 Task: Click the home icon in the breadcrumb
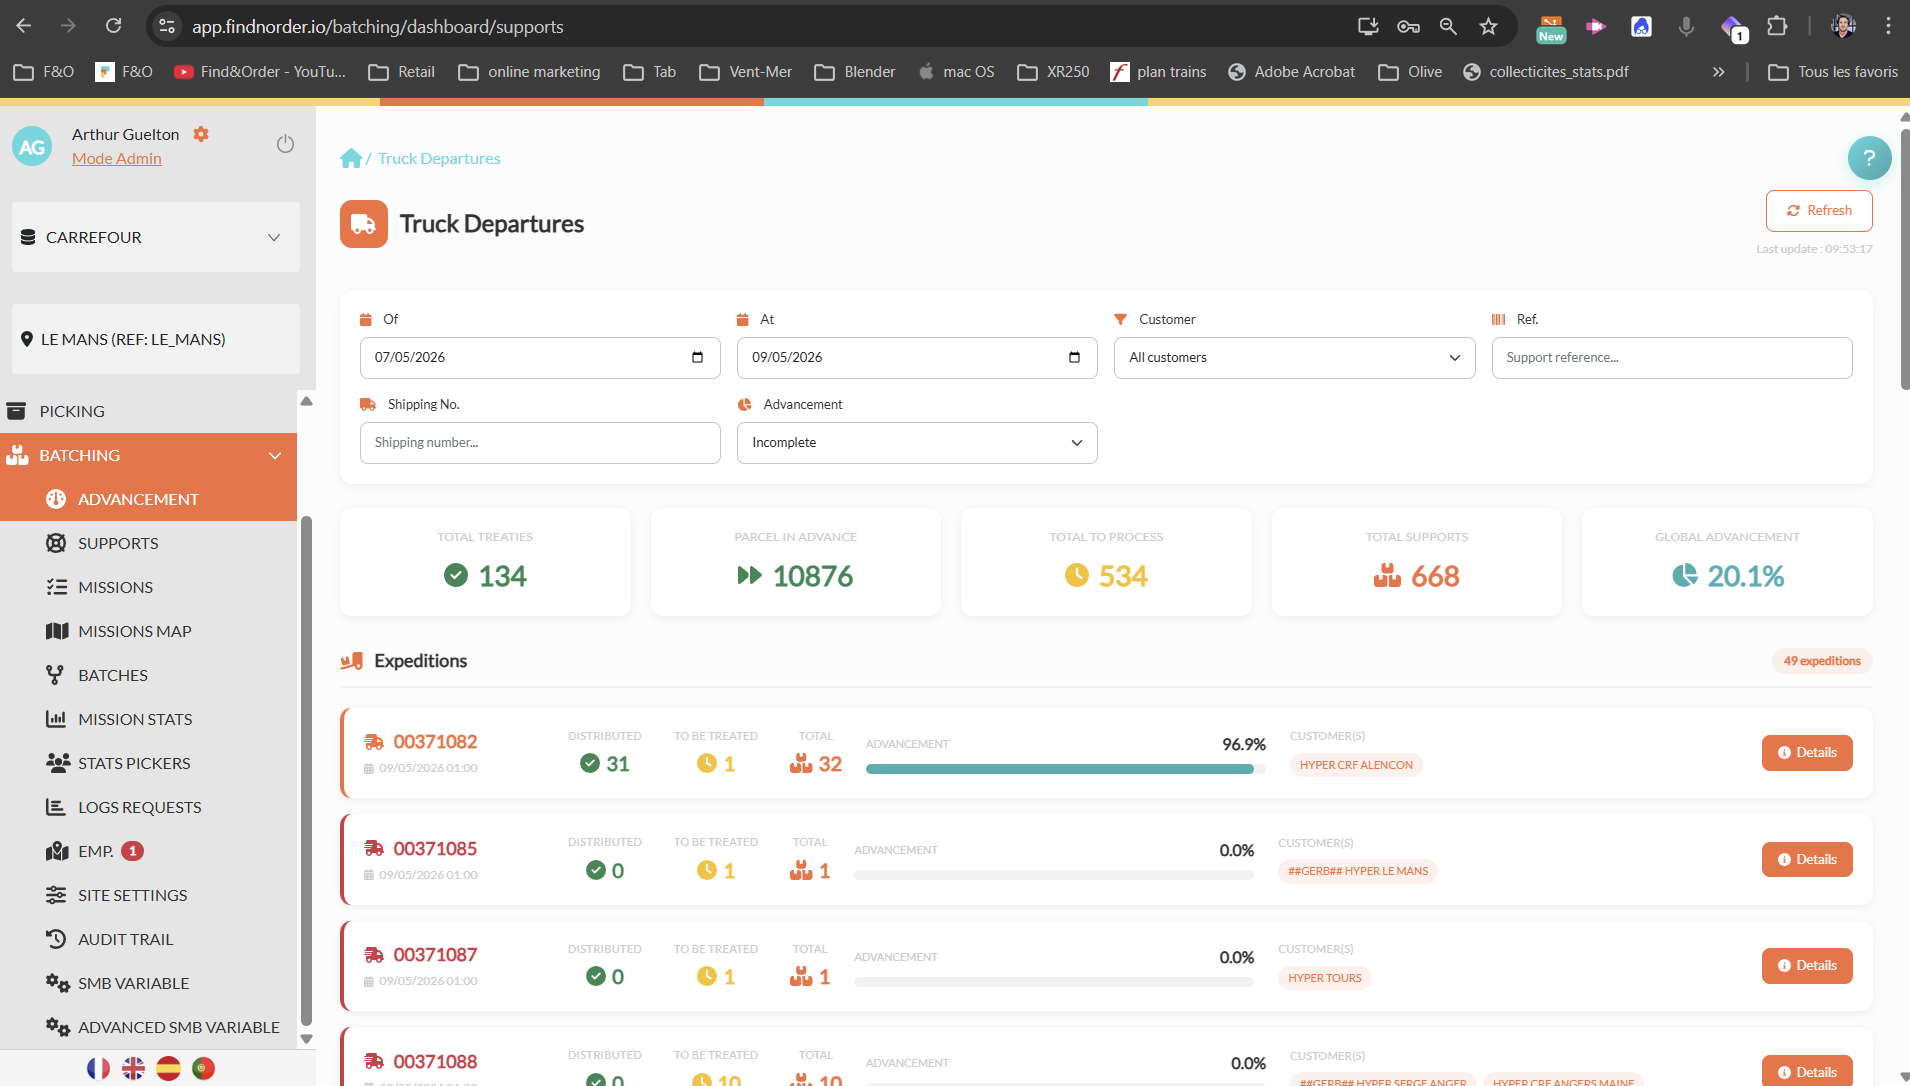351,158
